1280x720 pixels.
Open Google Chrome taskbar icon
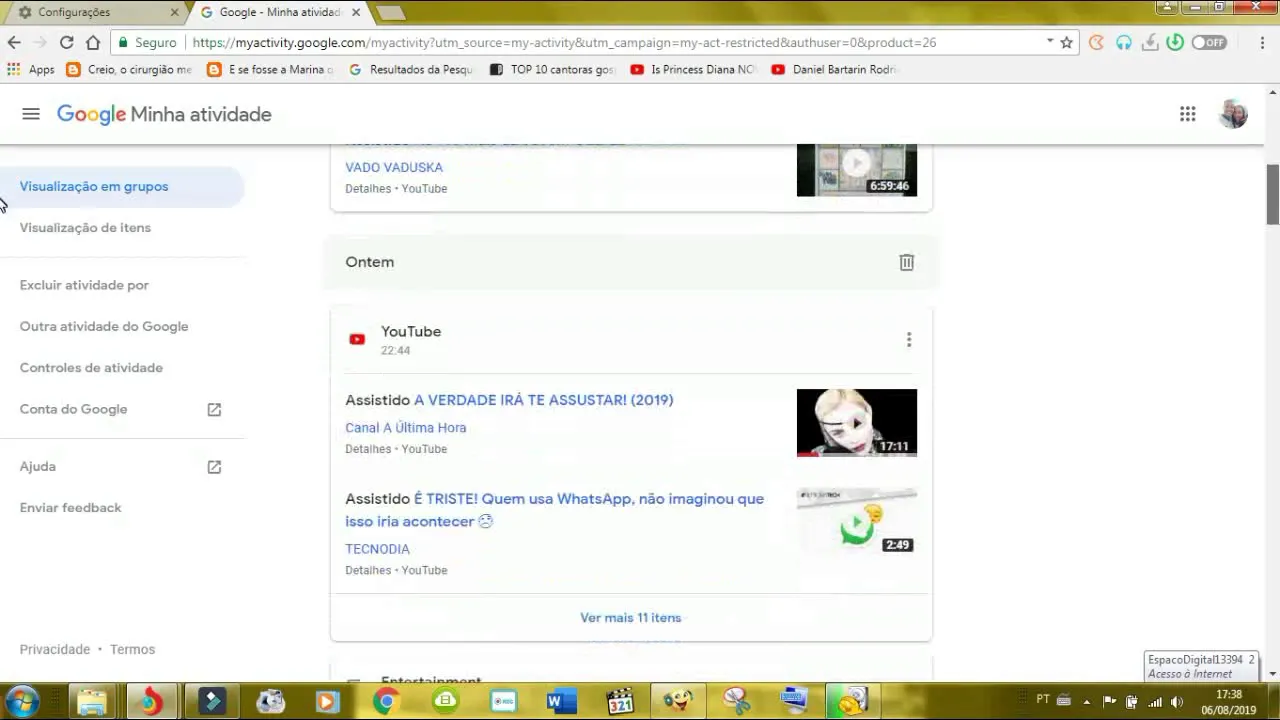(386, 701)
